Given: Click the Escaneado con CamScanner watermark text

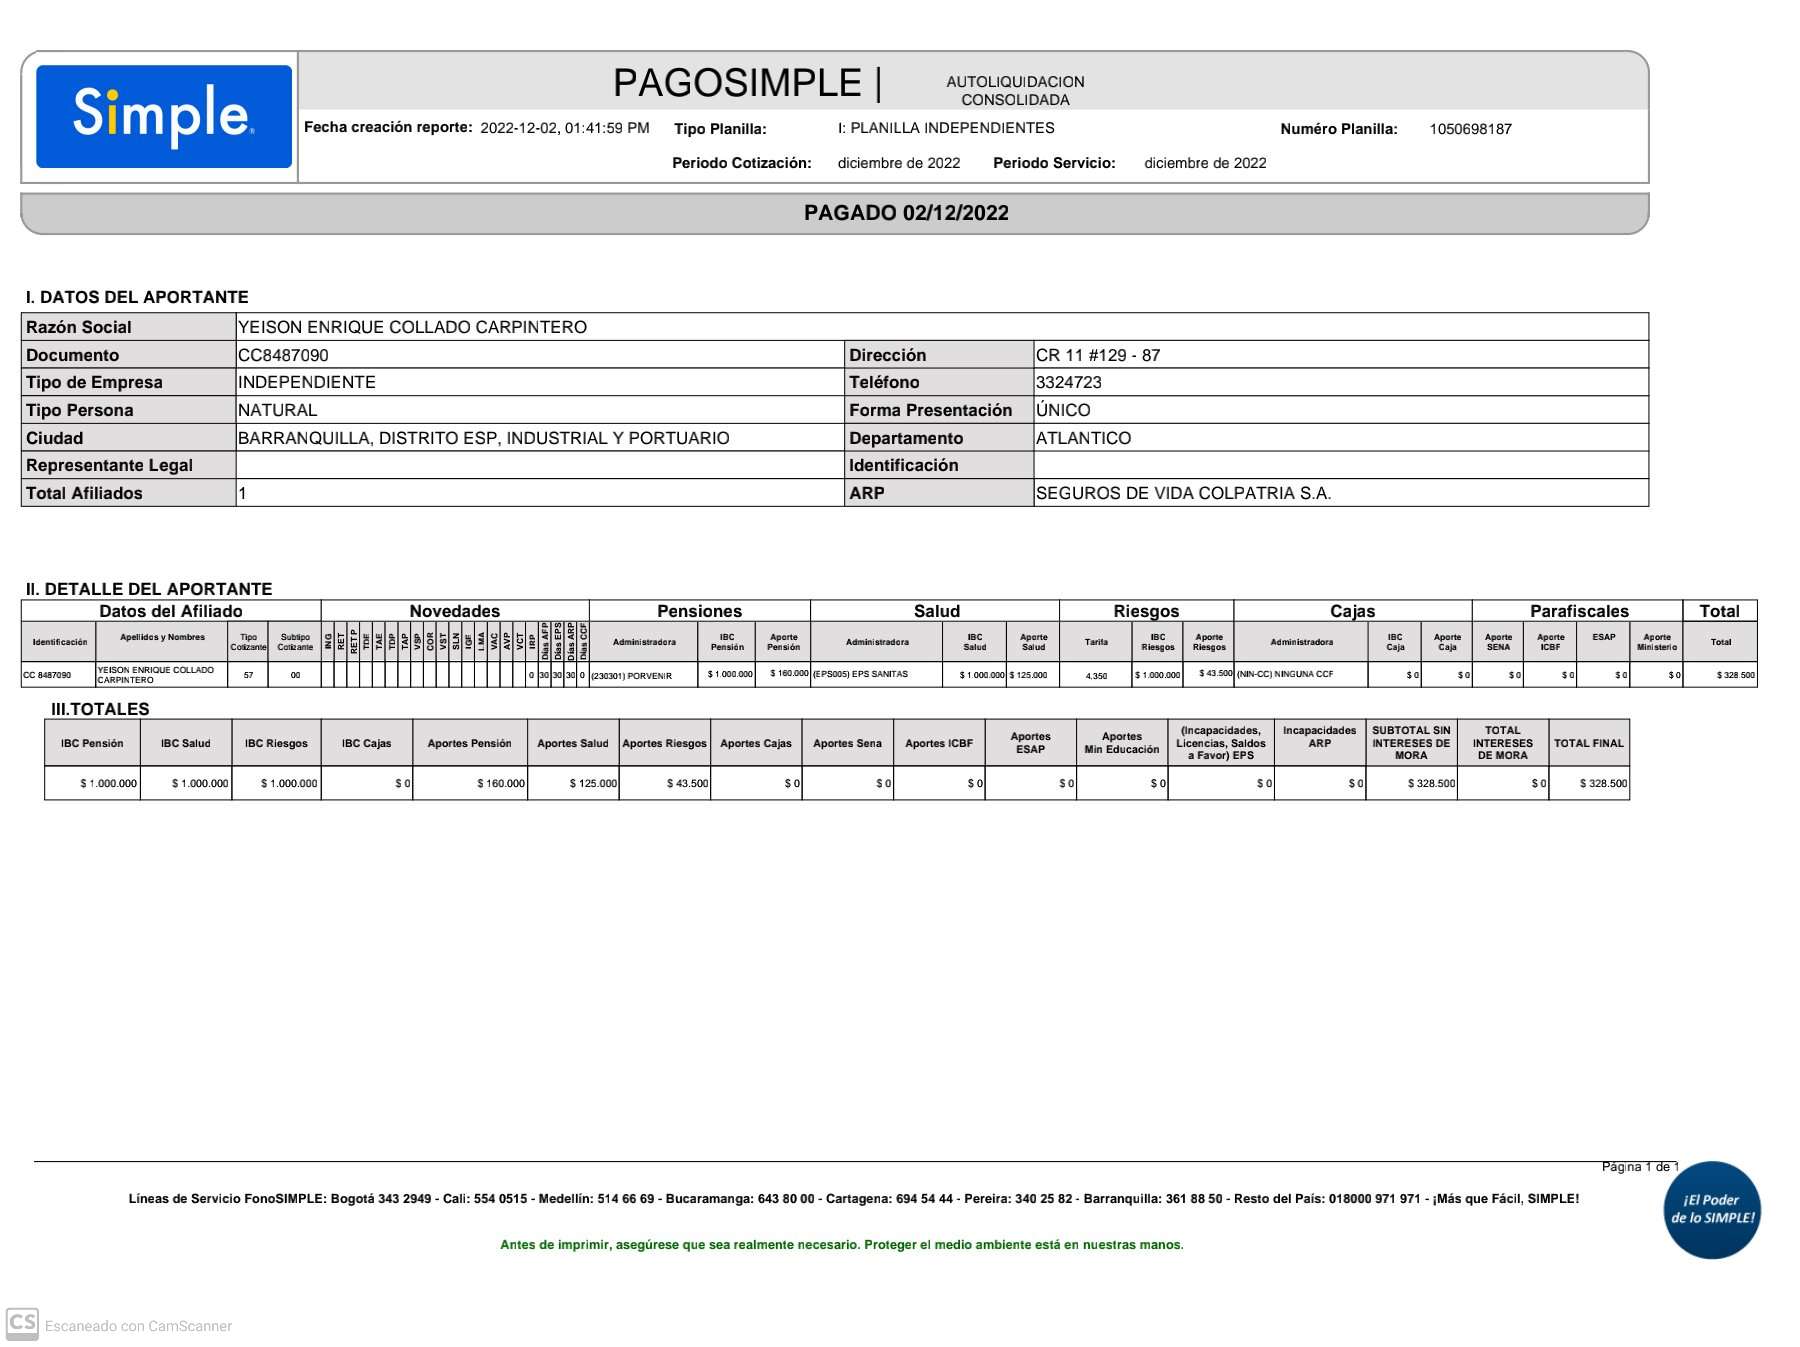Looking at the screenshot, I should (138, 1326).
